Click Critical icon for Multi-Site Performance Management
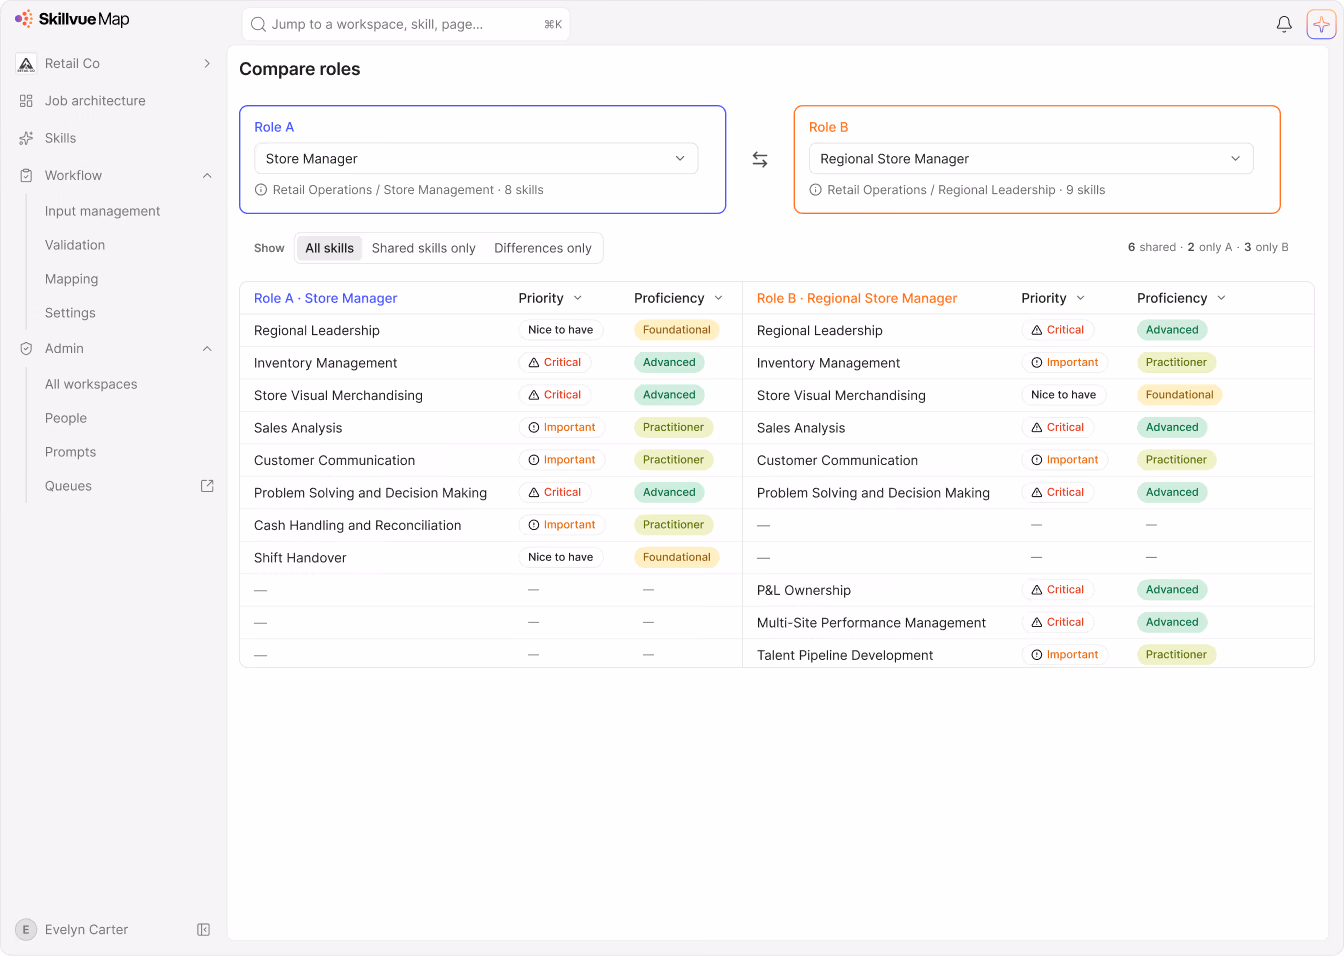Image resolution: width=1344 pixels, height=956 pixels. pos(1037,622)
